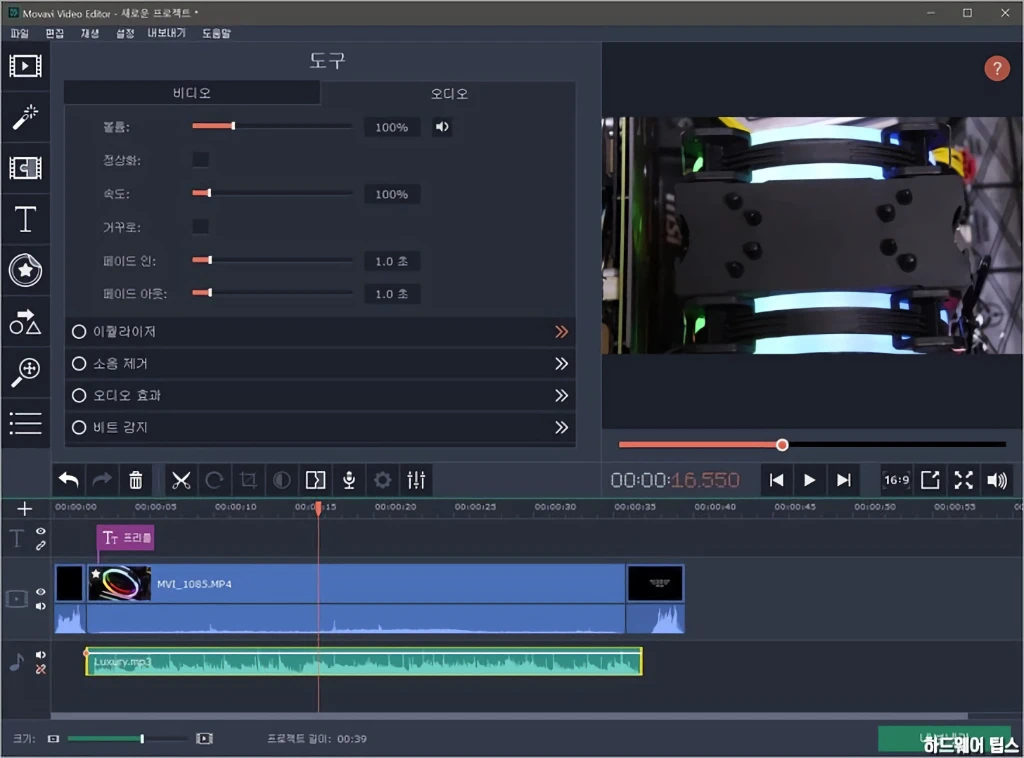
Task: Adjust the speed slider
Action: click(272, 193)
